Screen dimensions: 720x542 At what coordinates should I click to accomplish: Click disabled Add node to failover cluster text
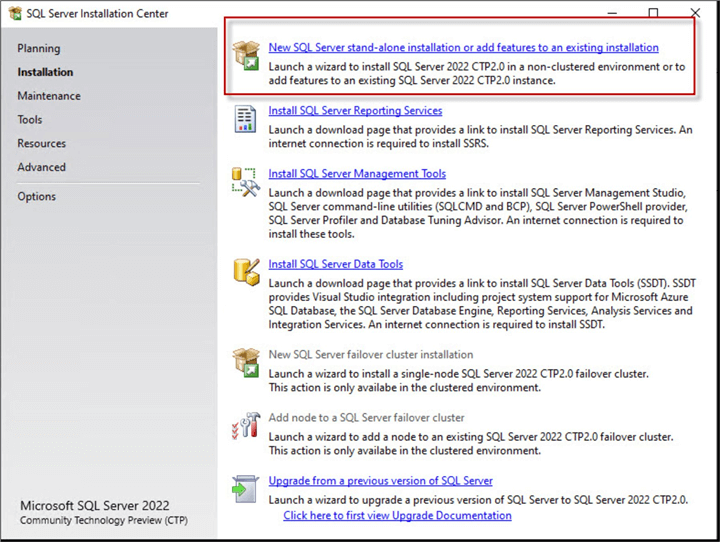(x=366, y=418)
